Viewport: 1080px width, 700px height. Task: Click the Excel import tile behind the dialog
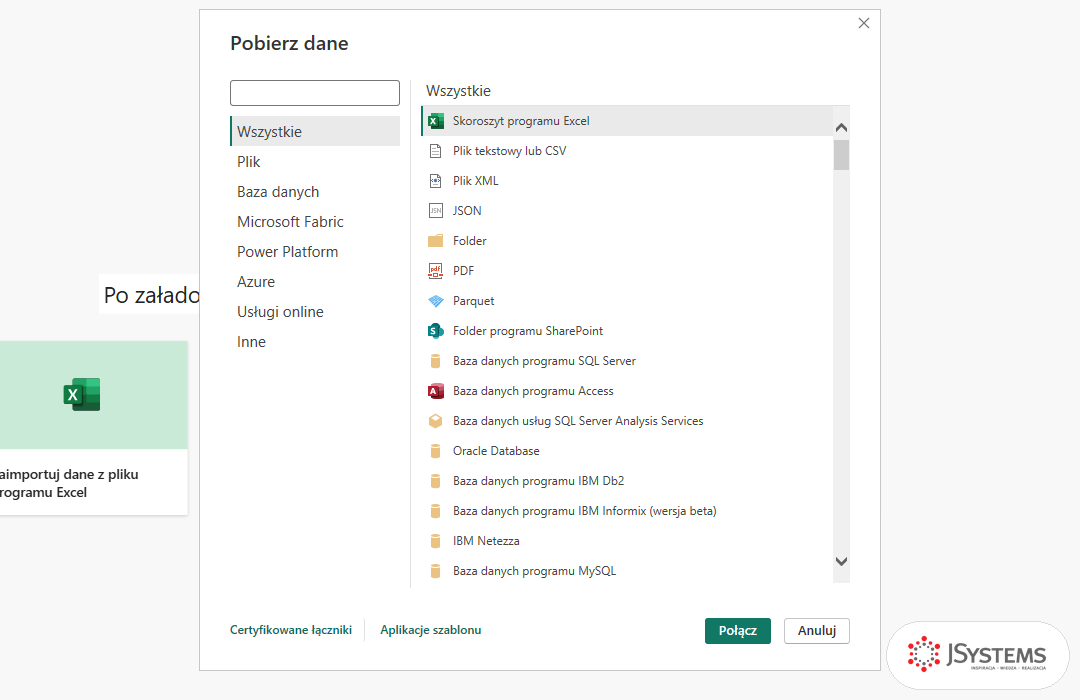94,428
